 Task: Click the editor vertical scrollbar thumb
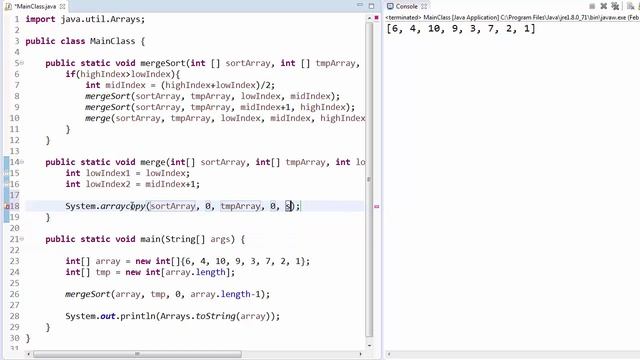point(369,180)
